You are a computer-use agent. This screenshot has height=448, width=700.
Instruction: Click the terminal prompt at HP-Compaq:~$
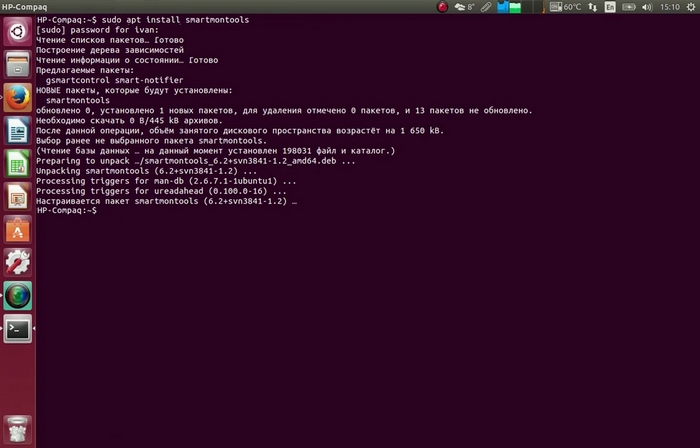(97, 211)
